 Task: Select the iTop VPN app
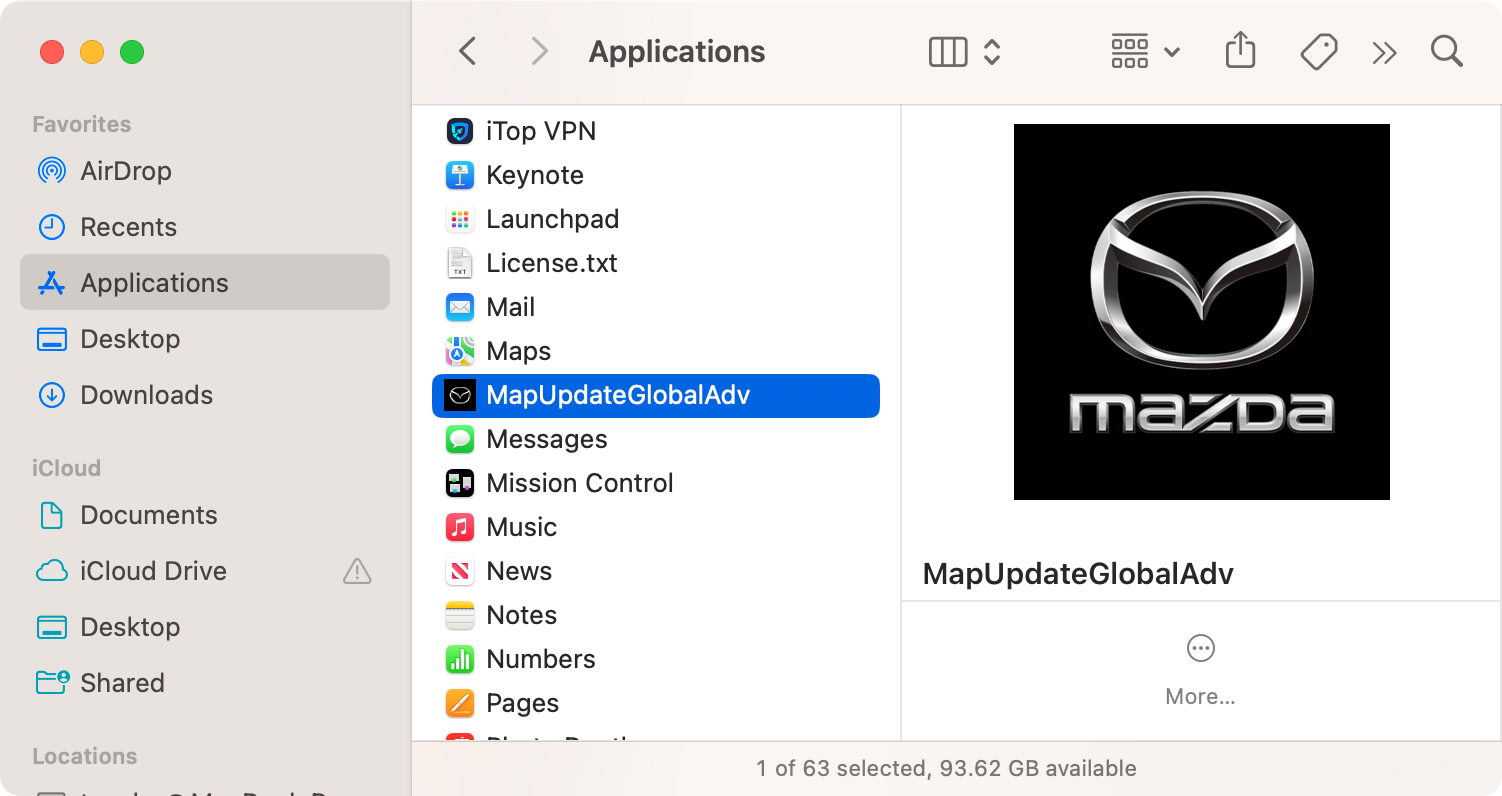point(656,131)
